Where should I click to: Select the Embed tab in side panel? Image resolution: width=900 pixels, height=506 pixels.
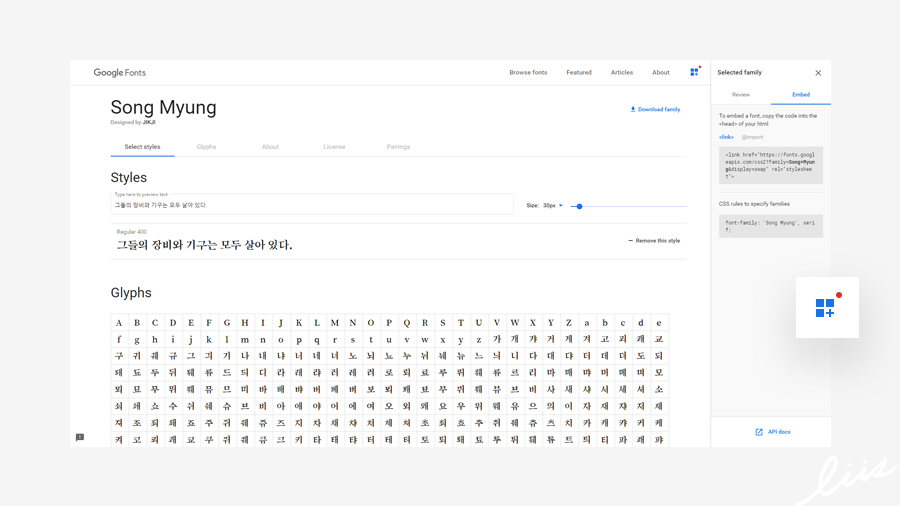tap(801, 95)
